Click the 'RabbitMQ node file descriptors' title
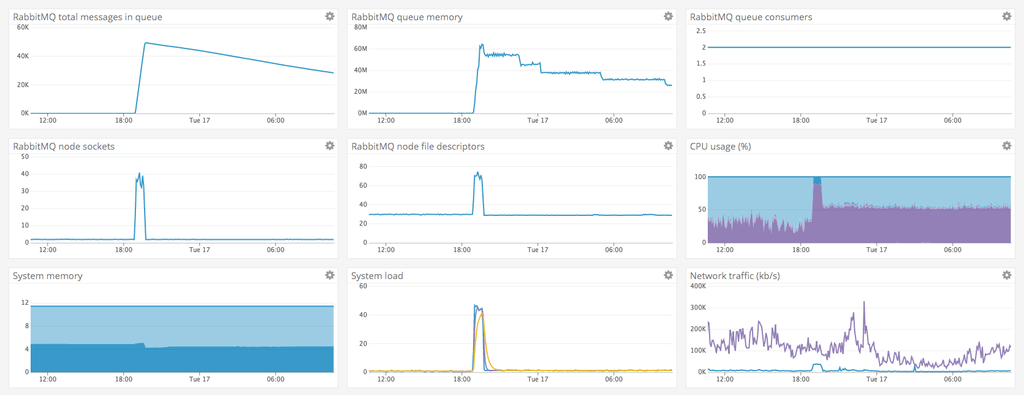 [x=418, y=146]
